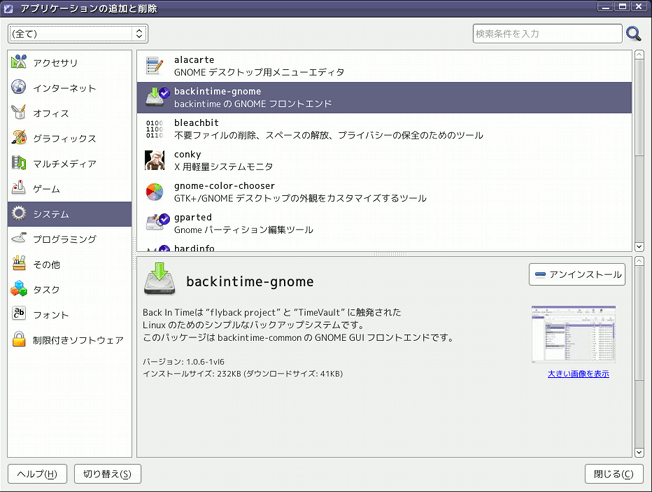This screenshot has width=652, height=492.
Task: Focus the 検索条件を入力 search field
Action: [547, 34]
